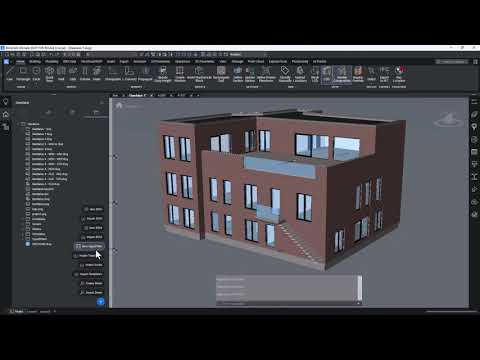Open the Point Cloud ribbon tab
This screenshot has width=480, height=360.
256,62
